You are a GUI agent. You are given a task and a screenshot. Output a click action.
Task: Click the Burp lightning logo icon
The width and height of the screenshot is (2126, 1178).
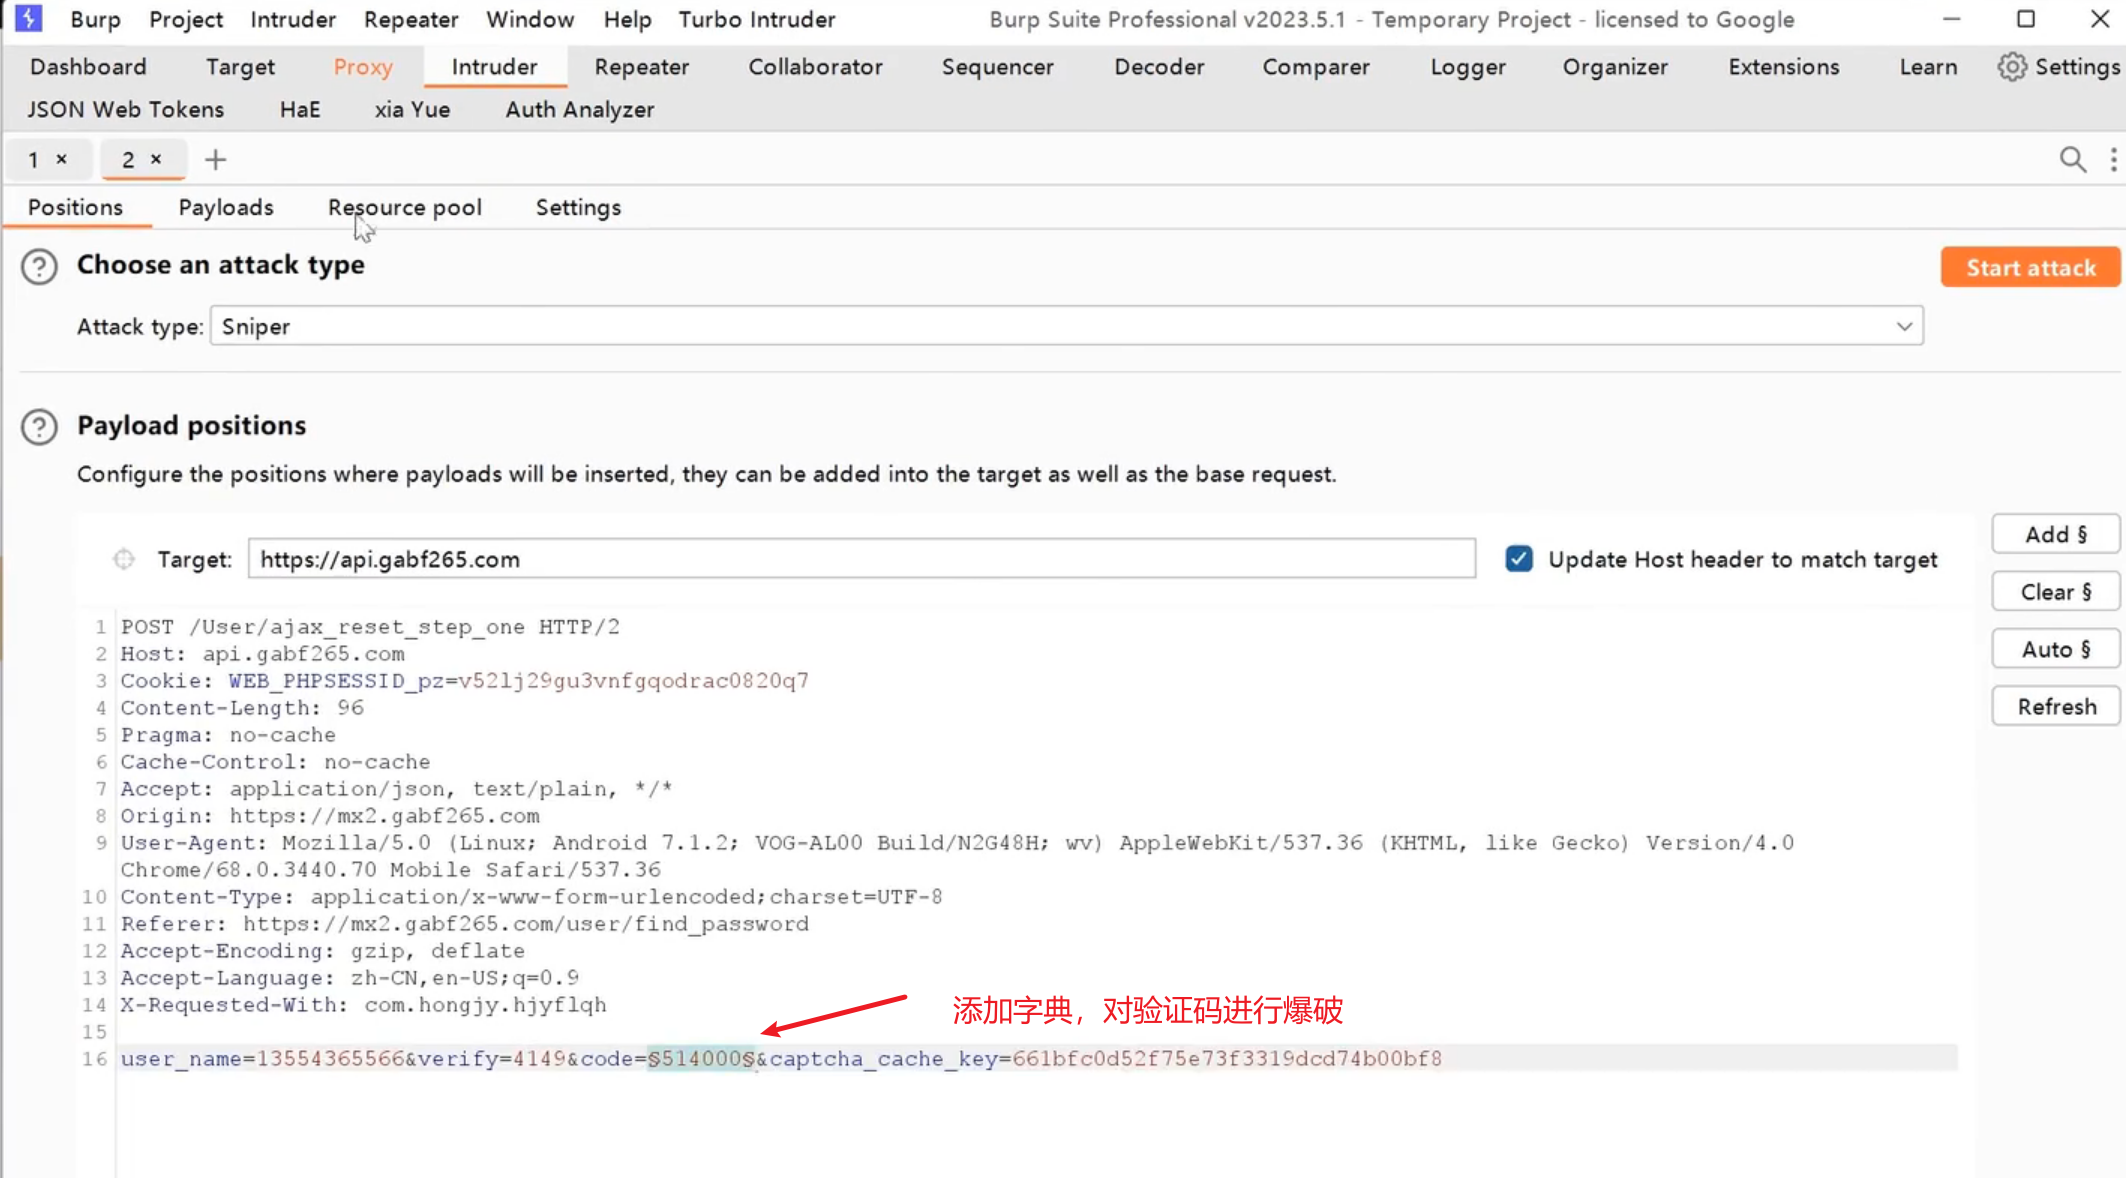(28, 19)
